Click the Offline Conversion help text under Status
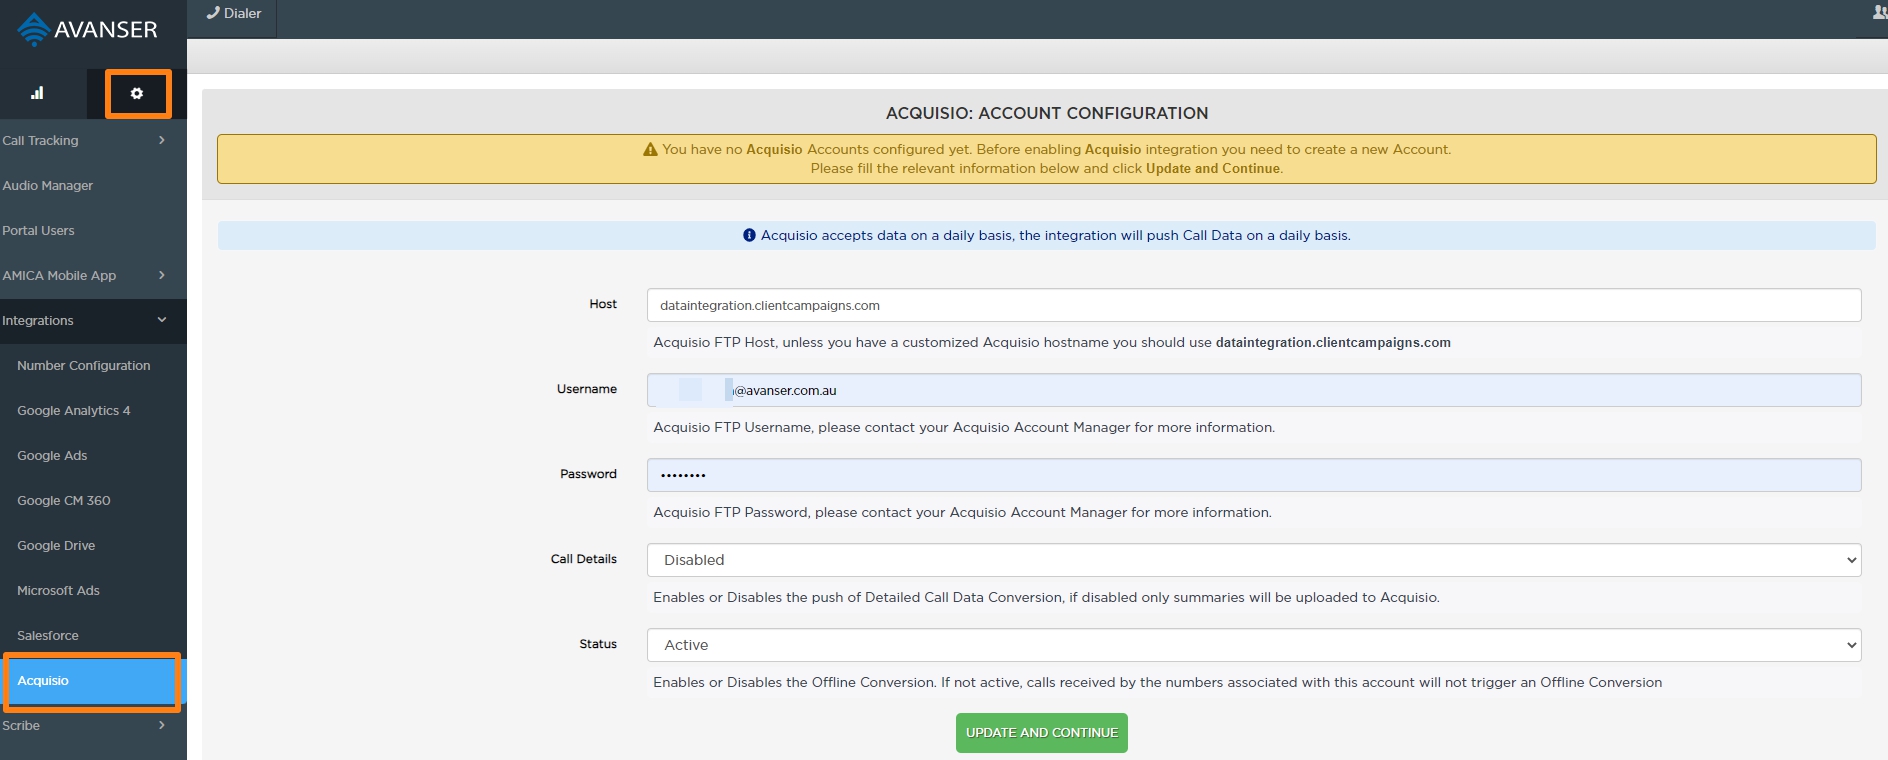 [1158, 683]
